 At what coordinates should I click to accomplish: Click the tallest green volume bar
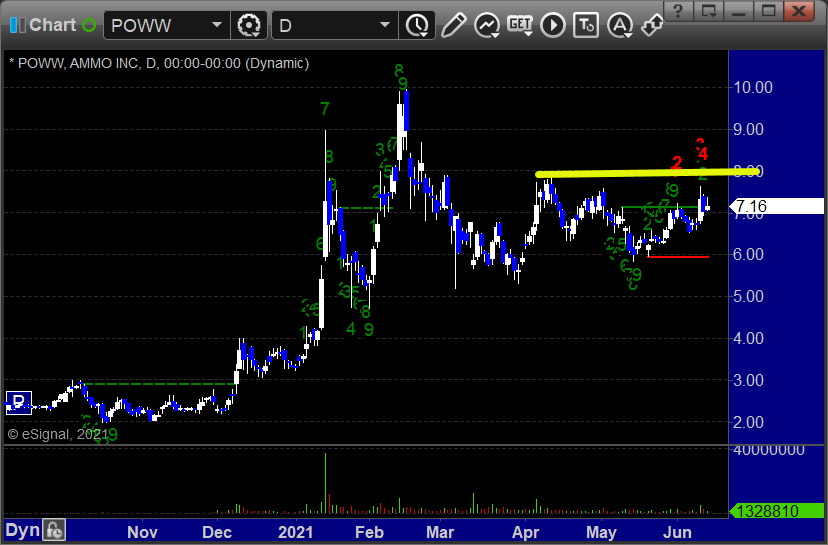(325, 483)
